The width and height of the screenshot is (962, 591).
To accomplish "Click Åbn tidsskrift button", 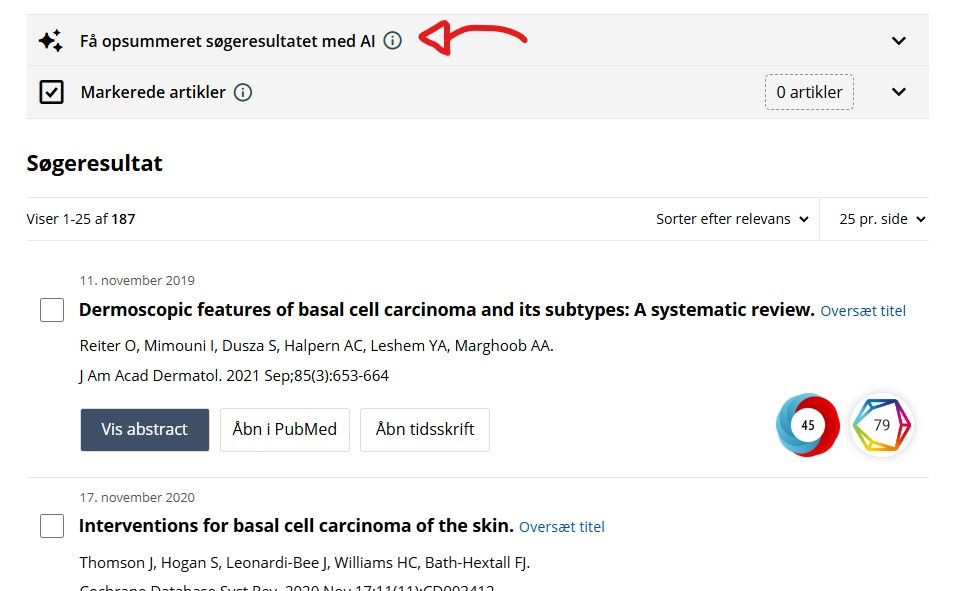I will coord(425,430).
